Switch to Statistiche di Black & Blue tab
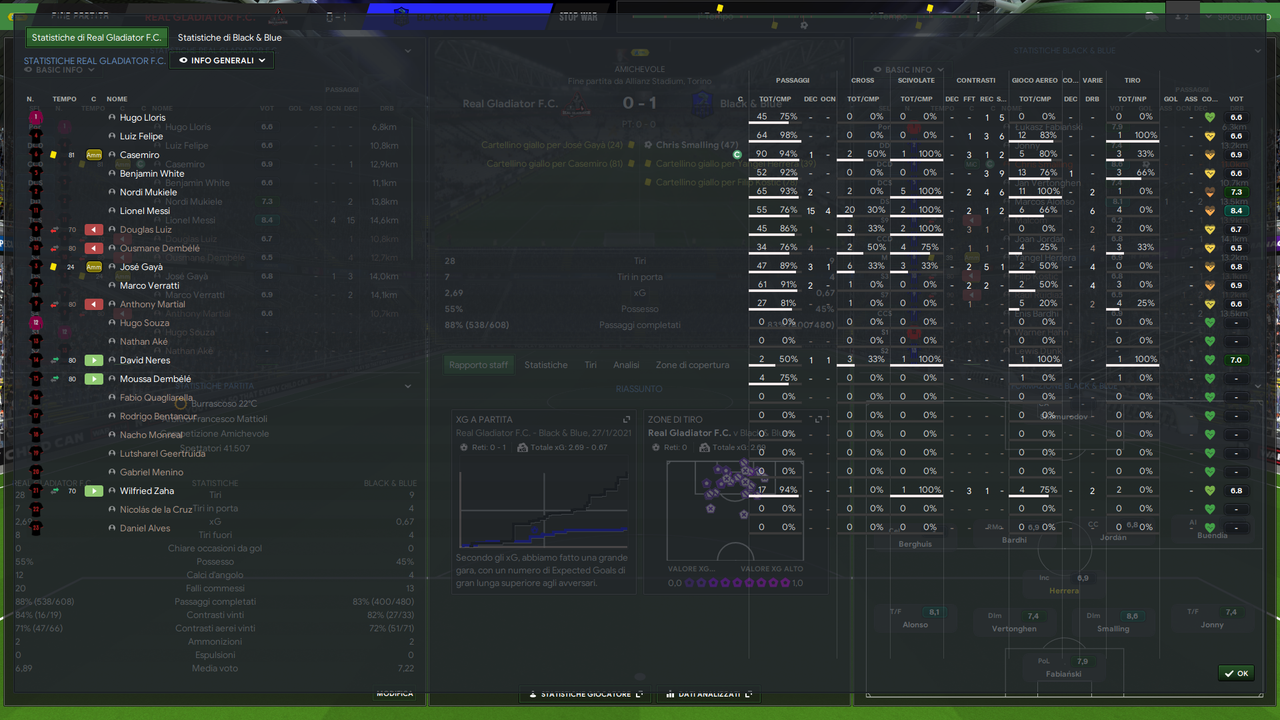1280x720 pixels. pyautogui.click(x=230, y=38)
